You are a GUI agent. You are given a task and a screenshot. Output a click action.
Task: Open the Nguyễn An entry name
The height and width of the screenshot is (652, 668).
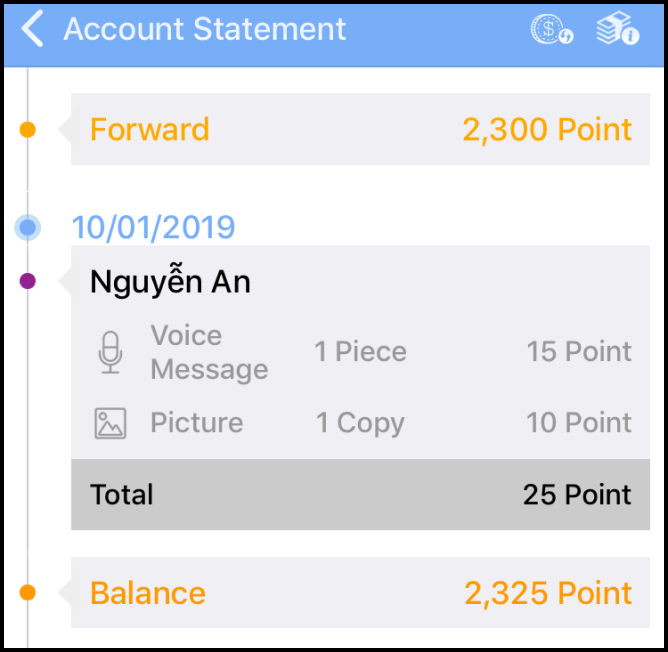click(x=170, y=281)
